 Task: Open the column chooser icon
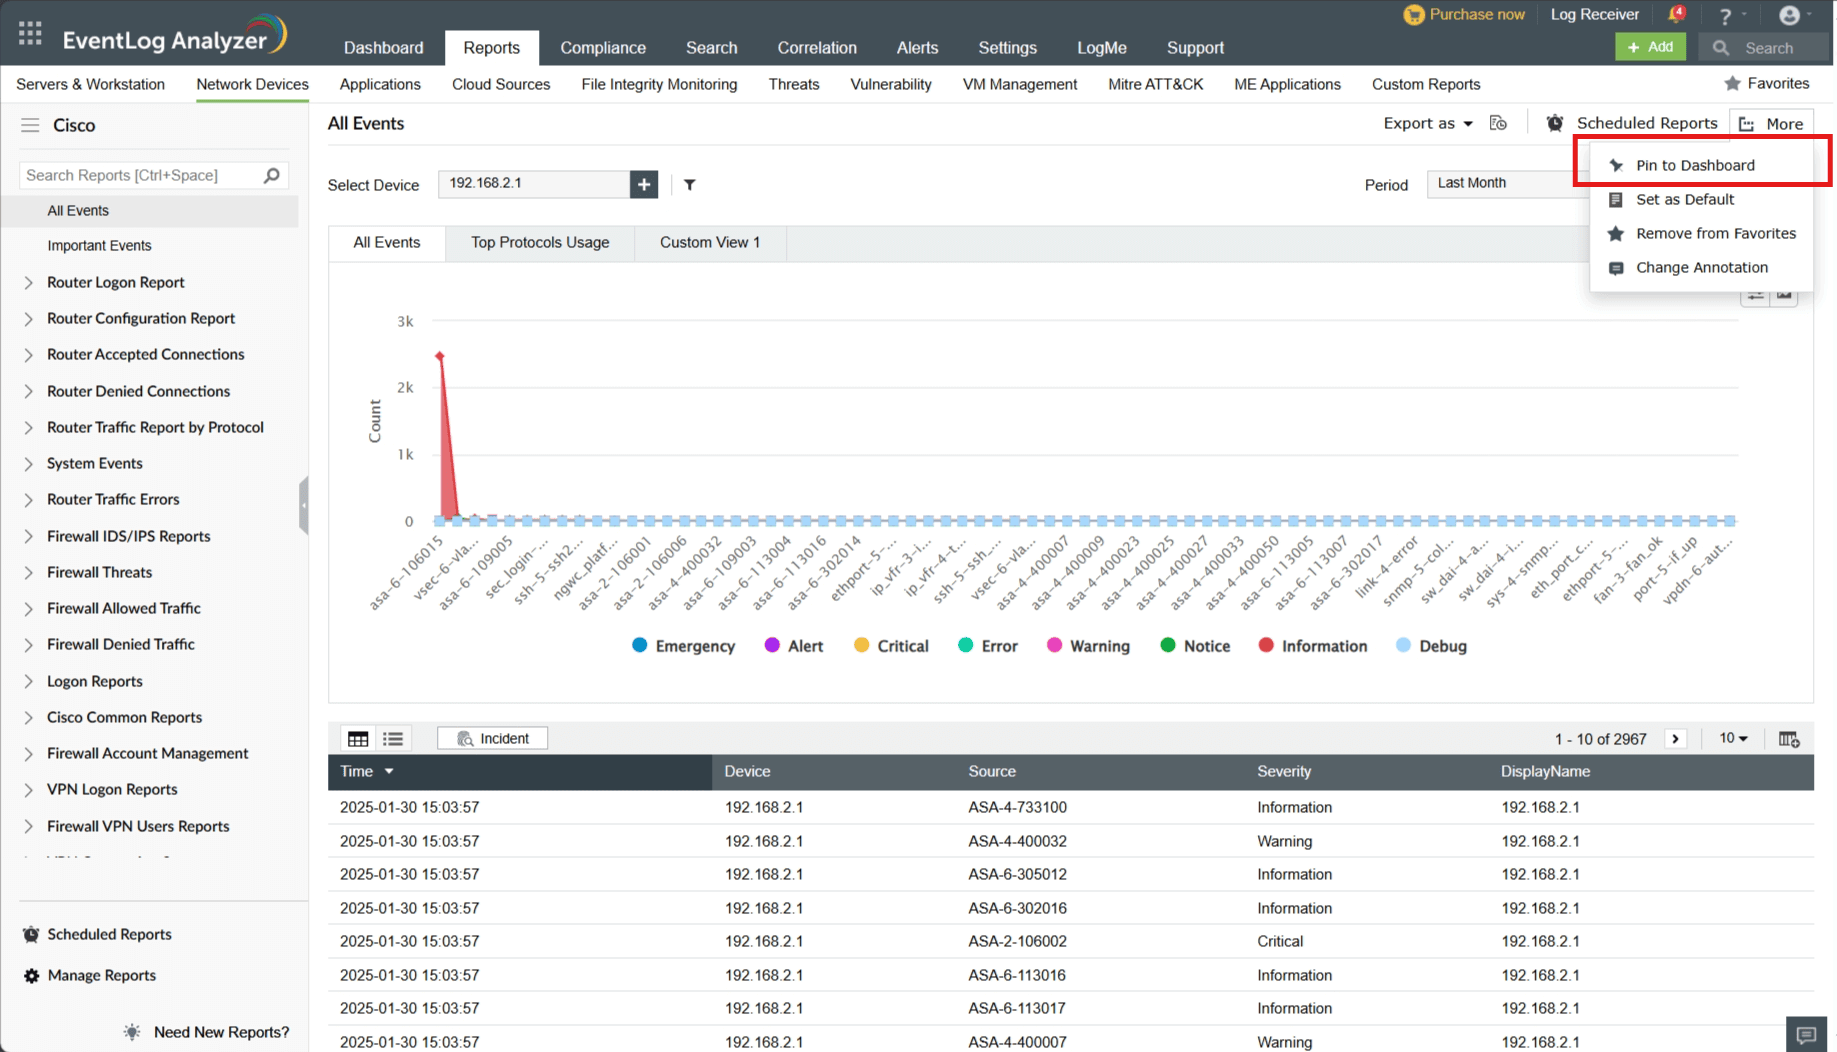[1789, 739]
